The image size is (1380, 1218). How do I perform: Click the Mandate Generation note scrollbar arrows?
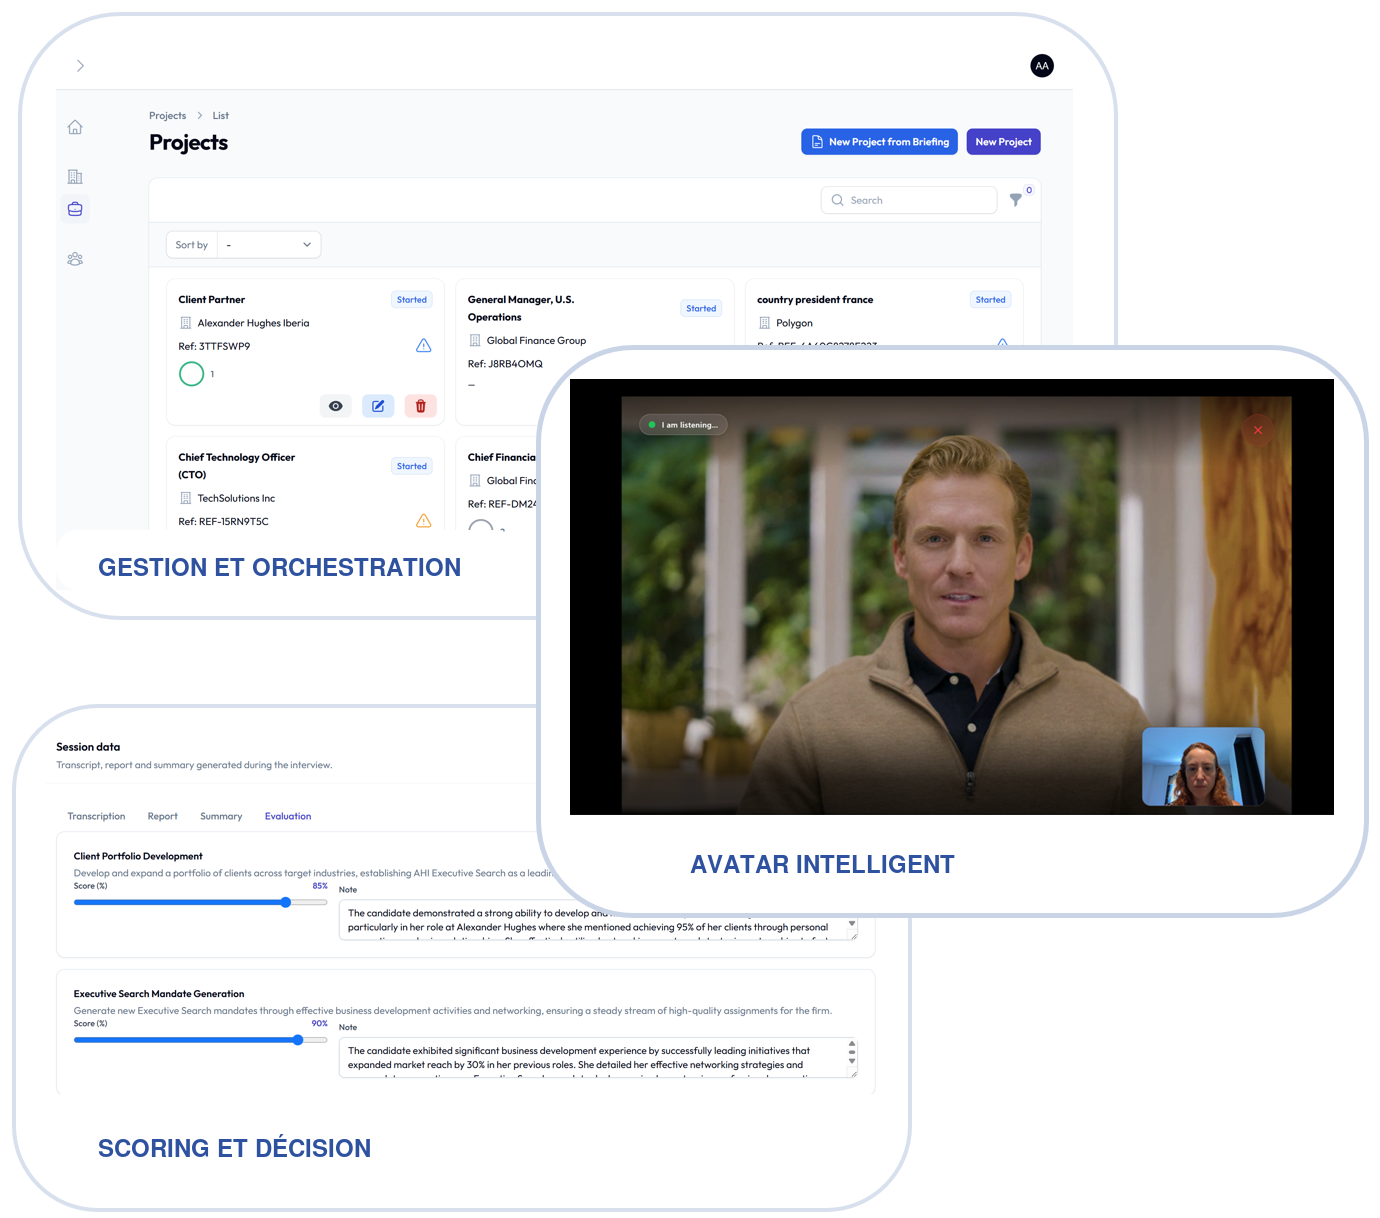pos(852,1052)
